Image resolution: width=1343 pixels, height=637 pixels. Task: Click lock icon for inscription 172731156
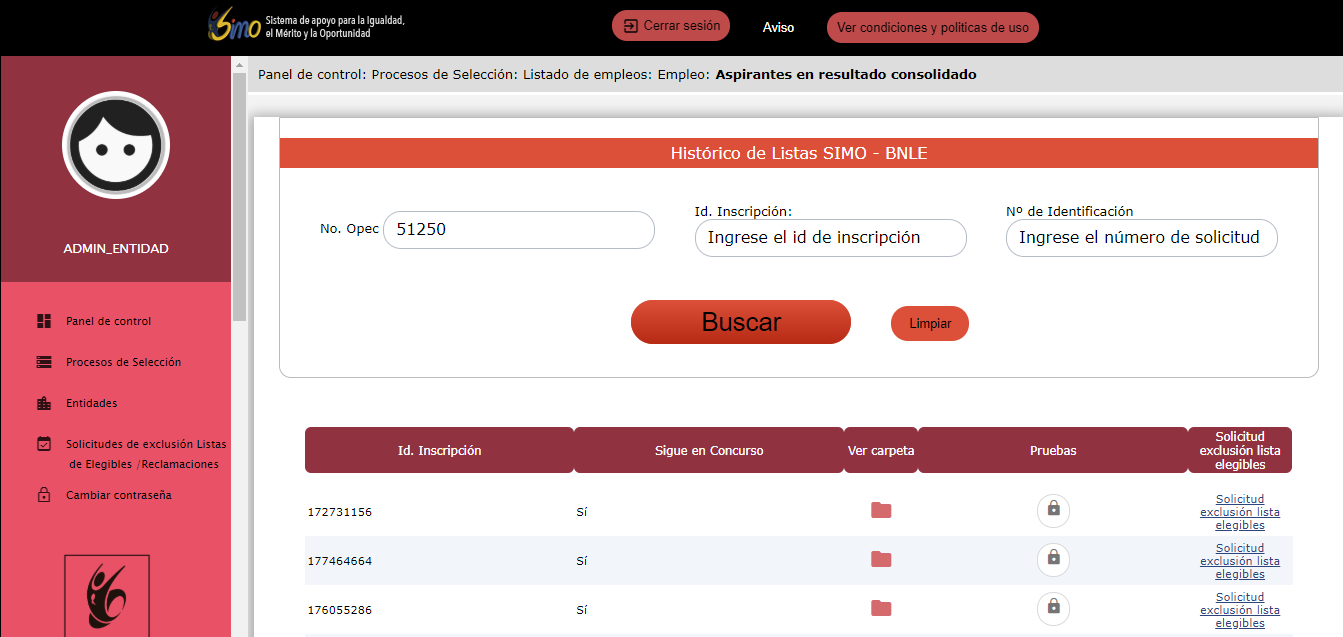click(1053, 510)
